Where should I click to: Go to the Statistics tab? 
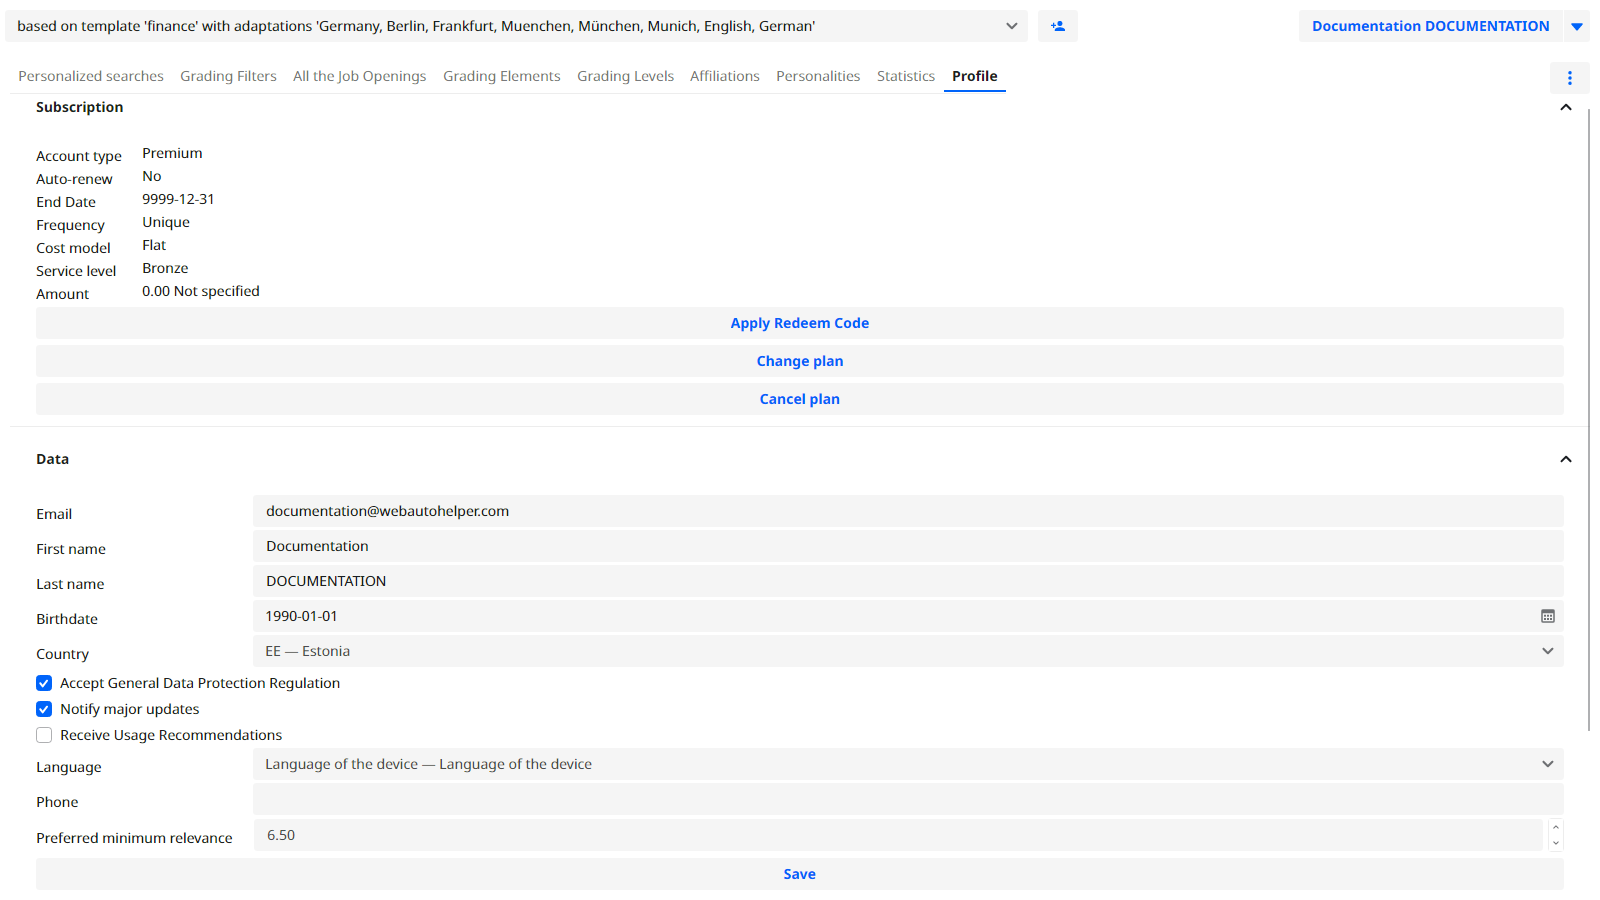pos(905,77)
